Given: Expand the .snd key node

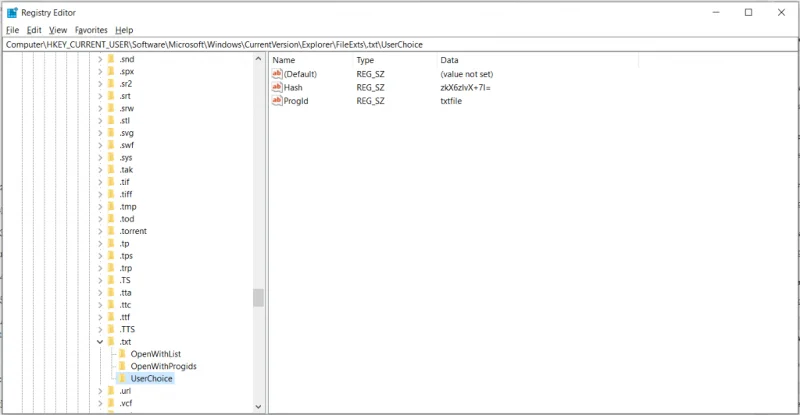Looking at the screenshot, I should pos(100,60).
